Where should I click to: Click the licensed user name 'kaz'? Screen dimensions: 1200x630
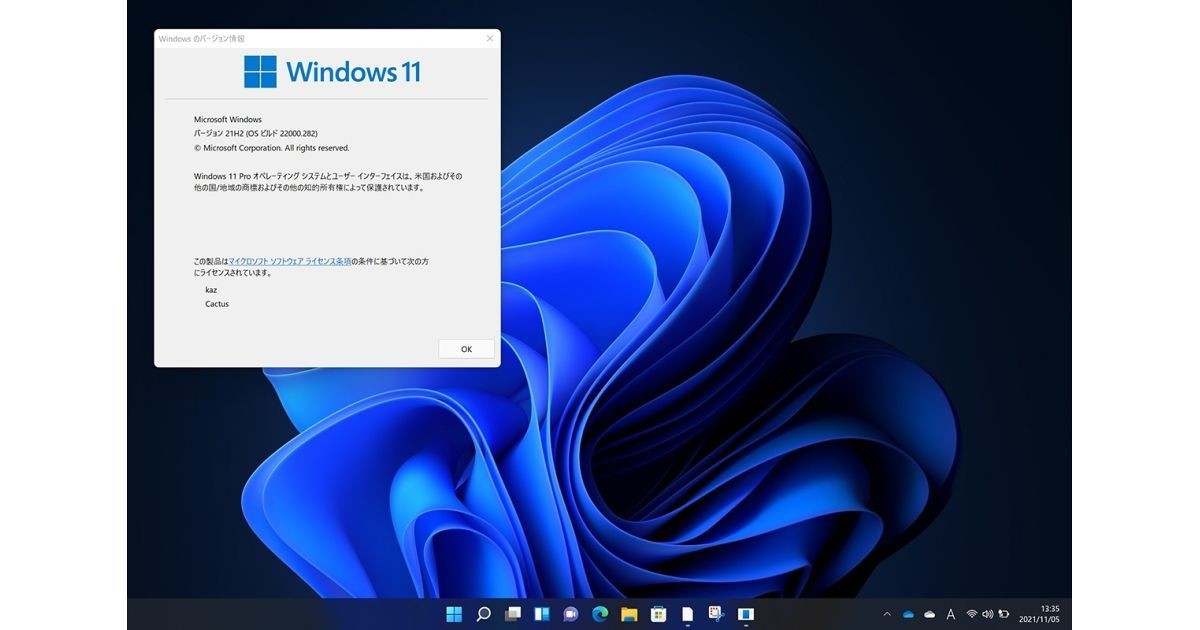(x=212, y=289)
